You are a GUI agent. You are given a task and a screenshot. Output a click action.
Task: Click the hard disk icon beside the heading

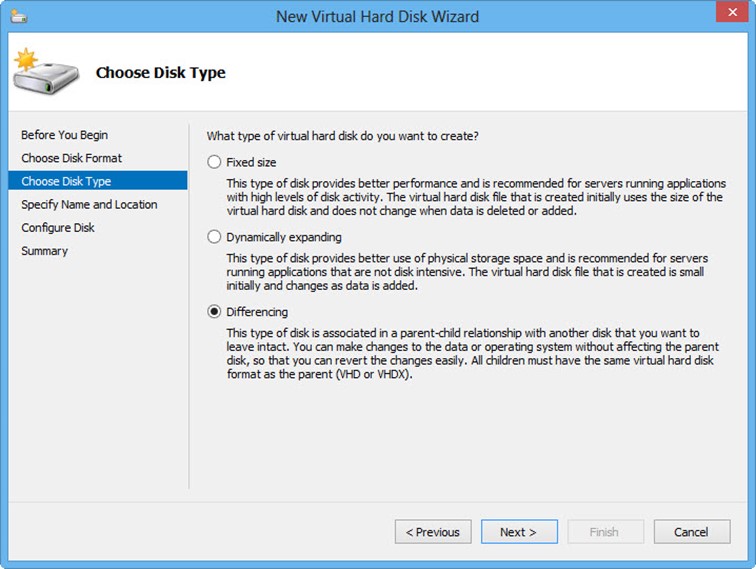45,71
